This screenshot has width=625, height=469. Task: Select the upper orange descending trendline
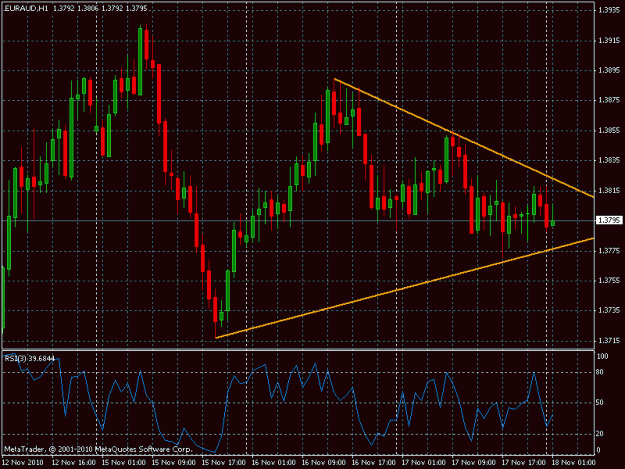click(464, 137)
